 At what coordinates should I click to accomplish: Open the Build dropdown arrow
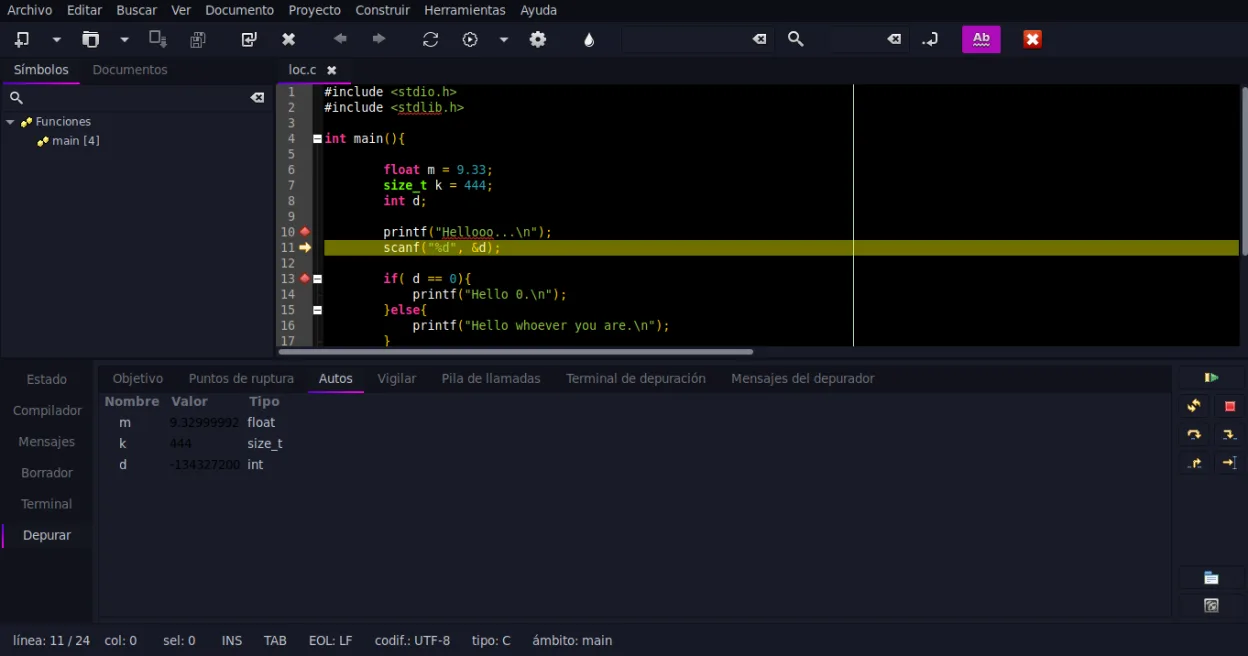click(x=504, y=40)
